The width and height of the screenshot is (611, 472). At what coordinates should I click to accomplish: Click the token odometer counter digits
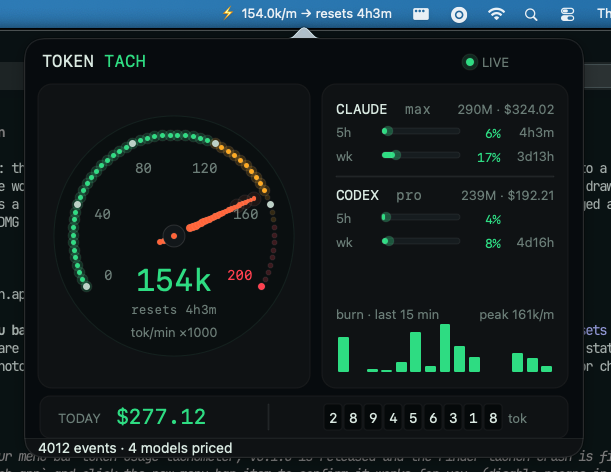413,418
